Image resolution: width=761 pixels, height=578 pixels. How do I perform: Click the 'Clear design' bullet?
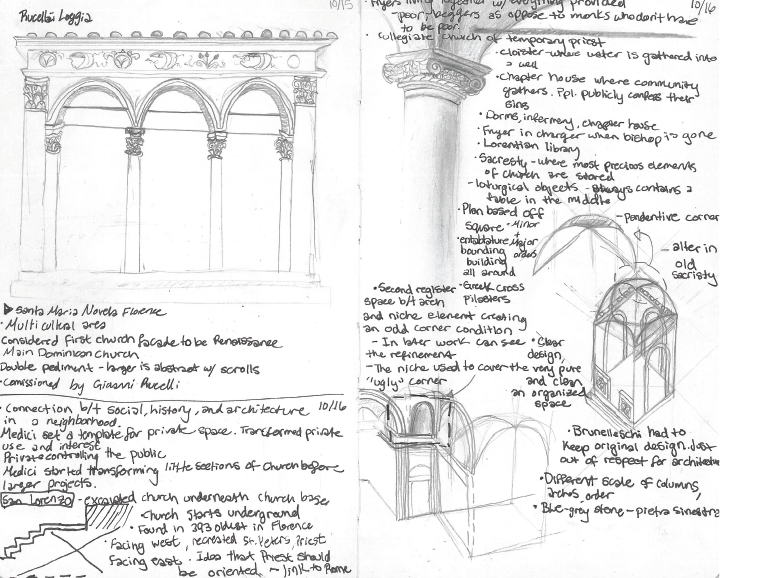pyautogui.click(x=547, y=348)
